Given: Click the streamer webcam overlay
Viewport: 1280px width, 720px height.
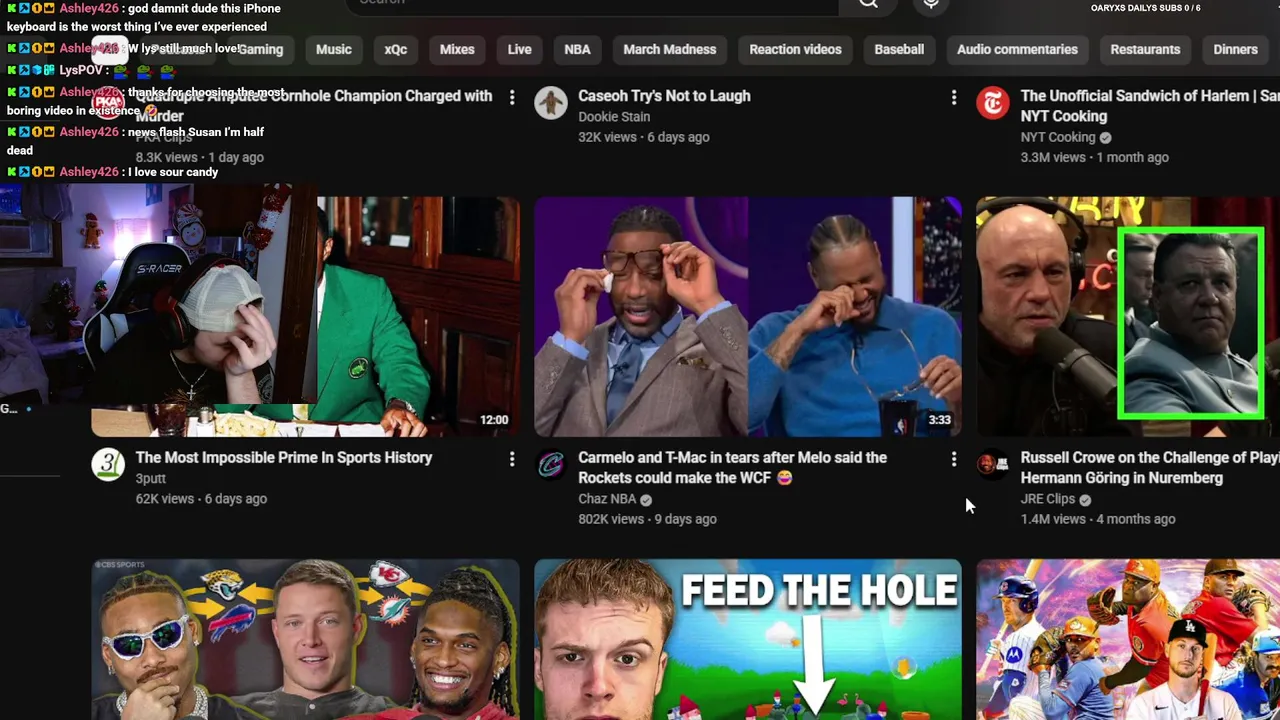Looking at the screenshot, I should tap(158, 294).
